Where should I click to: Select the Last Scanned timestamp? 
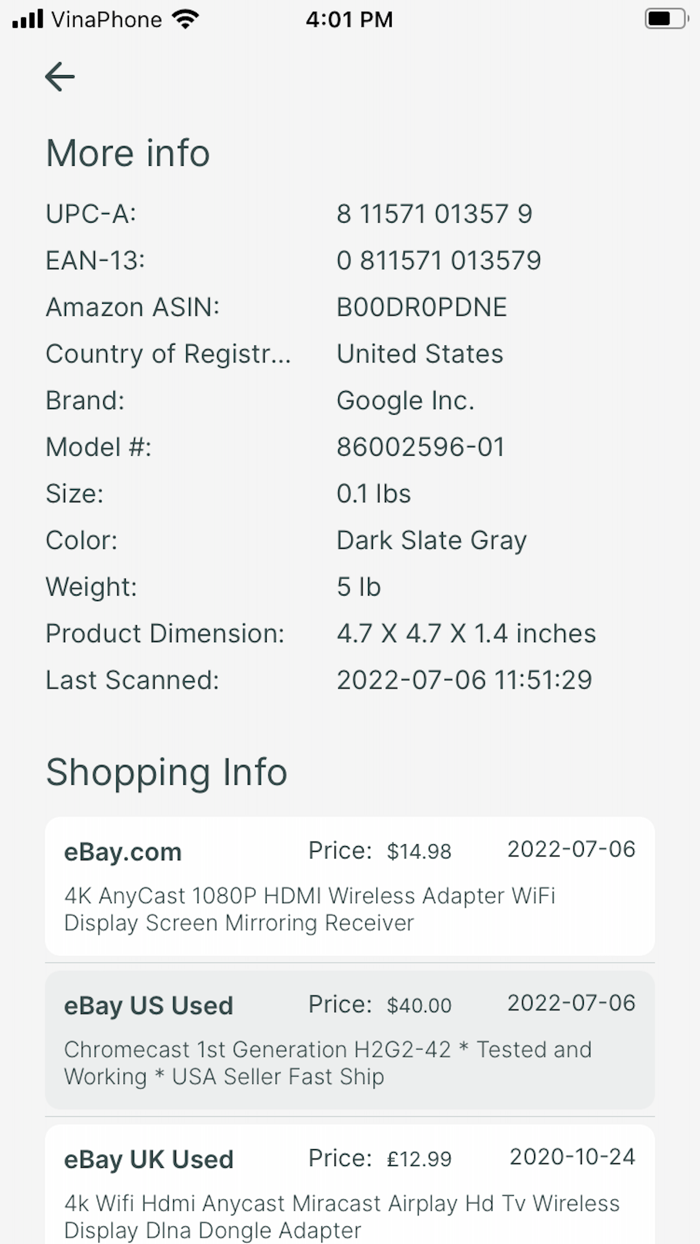pyautogui.click(x=465, y=680)
